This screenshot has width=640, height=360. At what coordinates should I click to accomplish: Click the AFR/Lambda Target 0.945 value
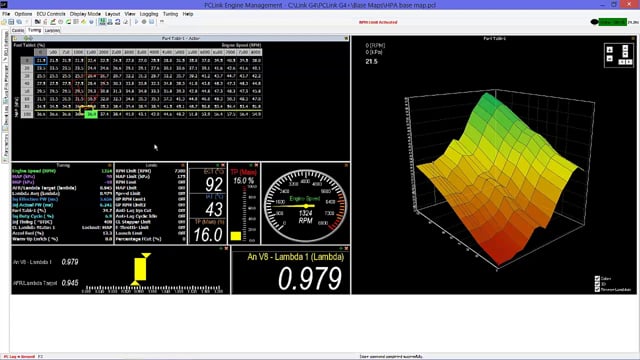pos(70,283)
